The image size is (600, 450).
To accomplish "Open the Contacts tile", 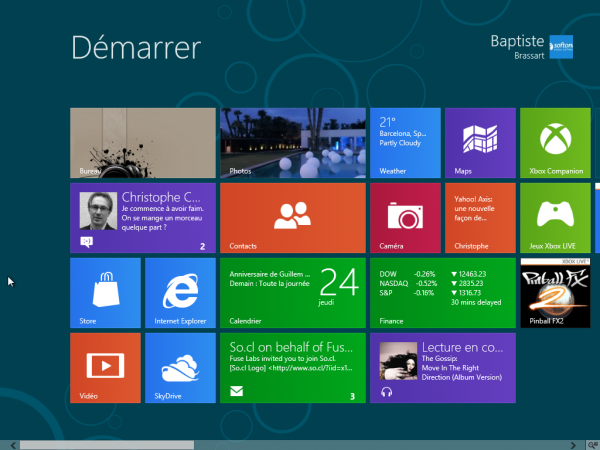I will 292,218.
